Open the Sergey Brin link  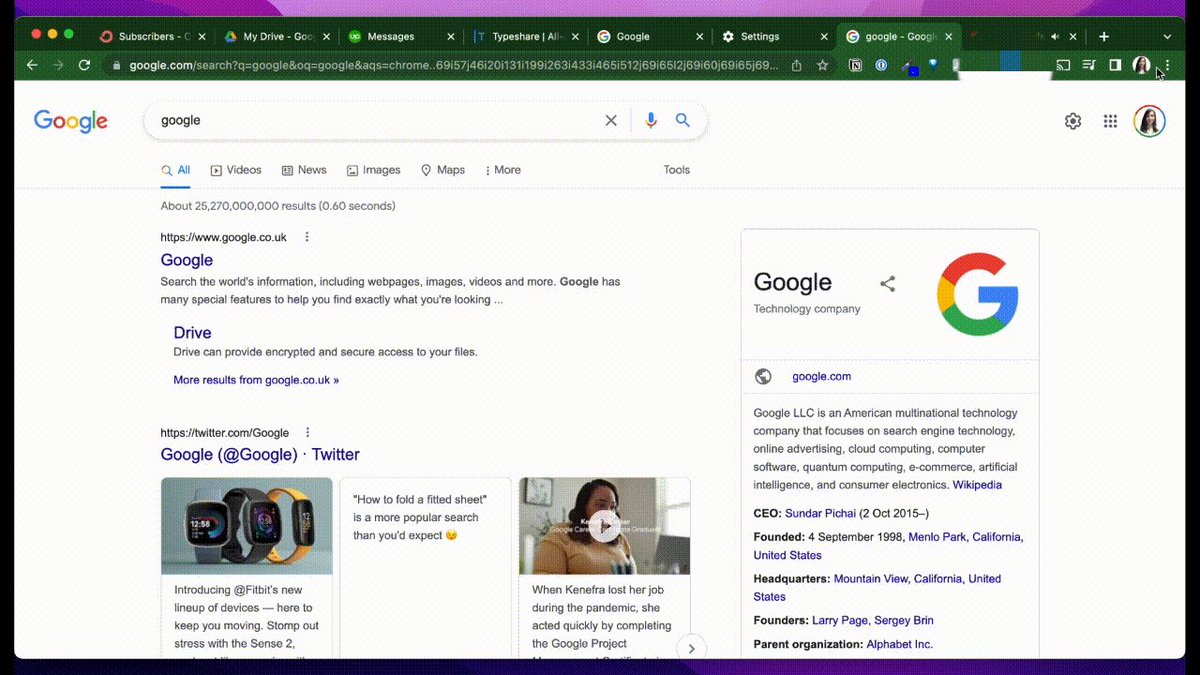click(904, 620)
